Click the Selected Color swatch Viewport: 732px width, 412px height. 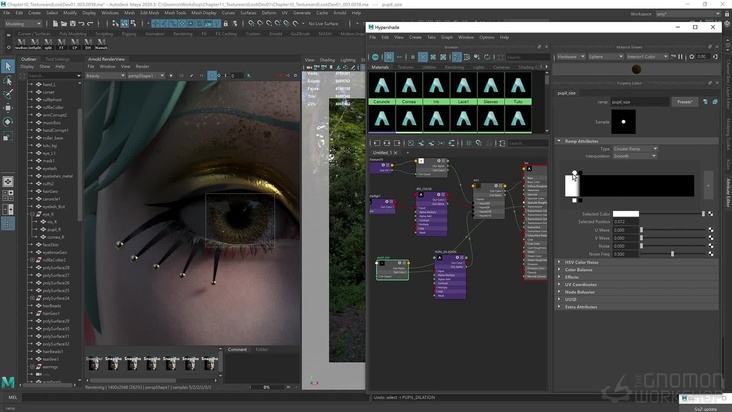tap(626, 213)
